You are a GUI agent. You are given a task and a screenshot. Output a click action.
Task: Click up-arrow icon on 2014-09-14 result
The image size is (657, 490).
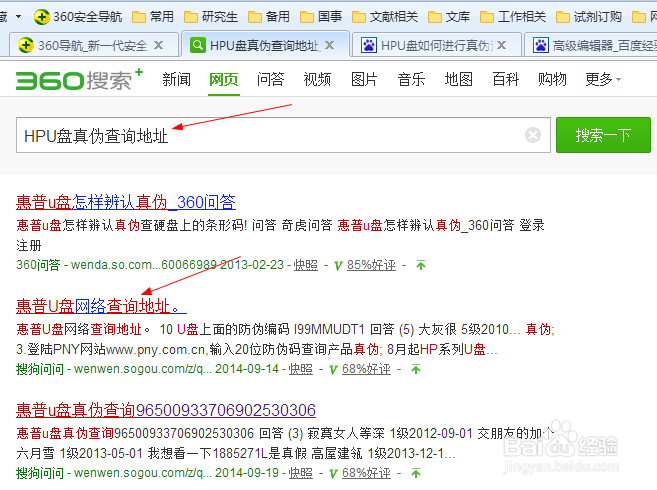pyautogui.click(x=416, y=369)
